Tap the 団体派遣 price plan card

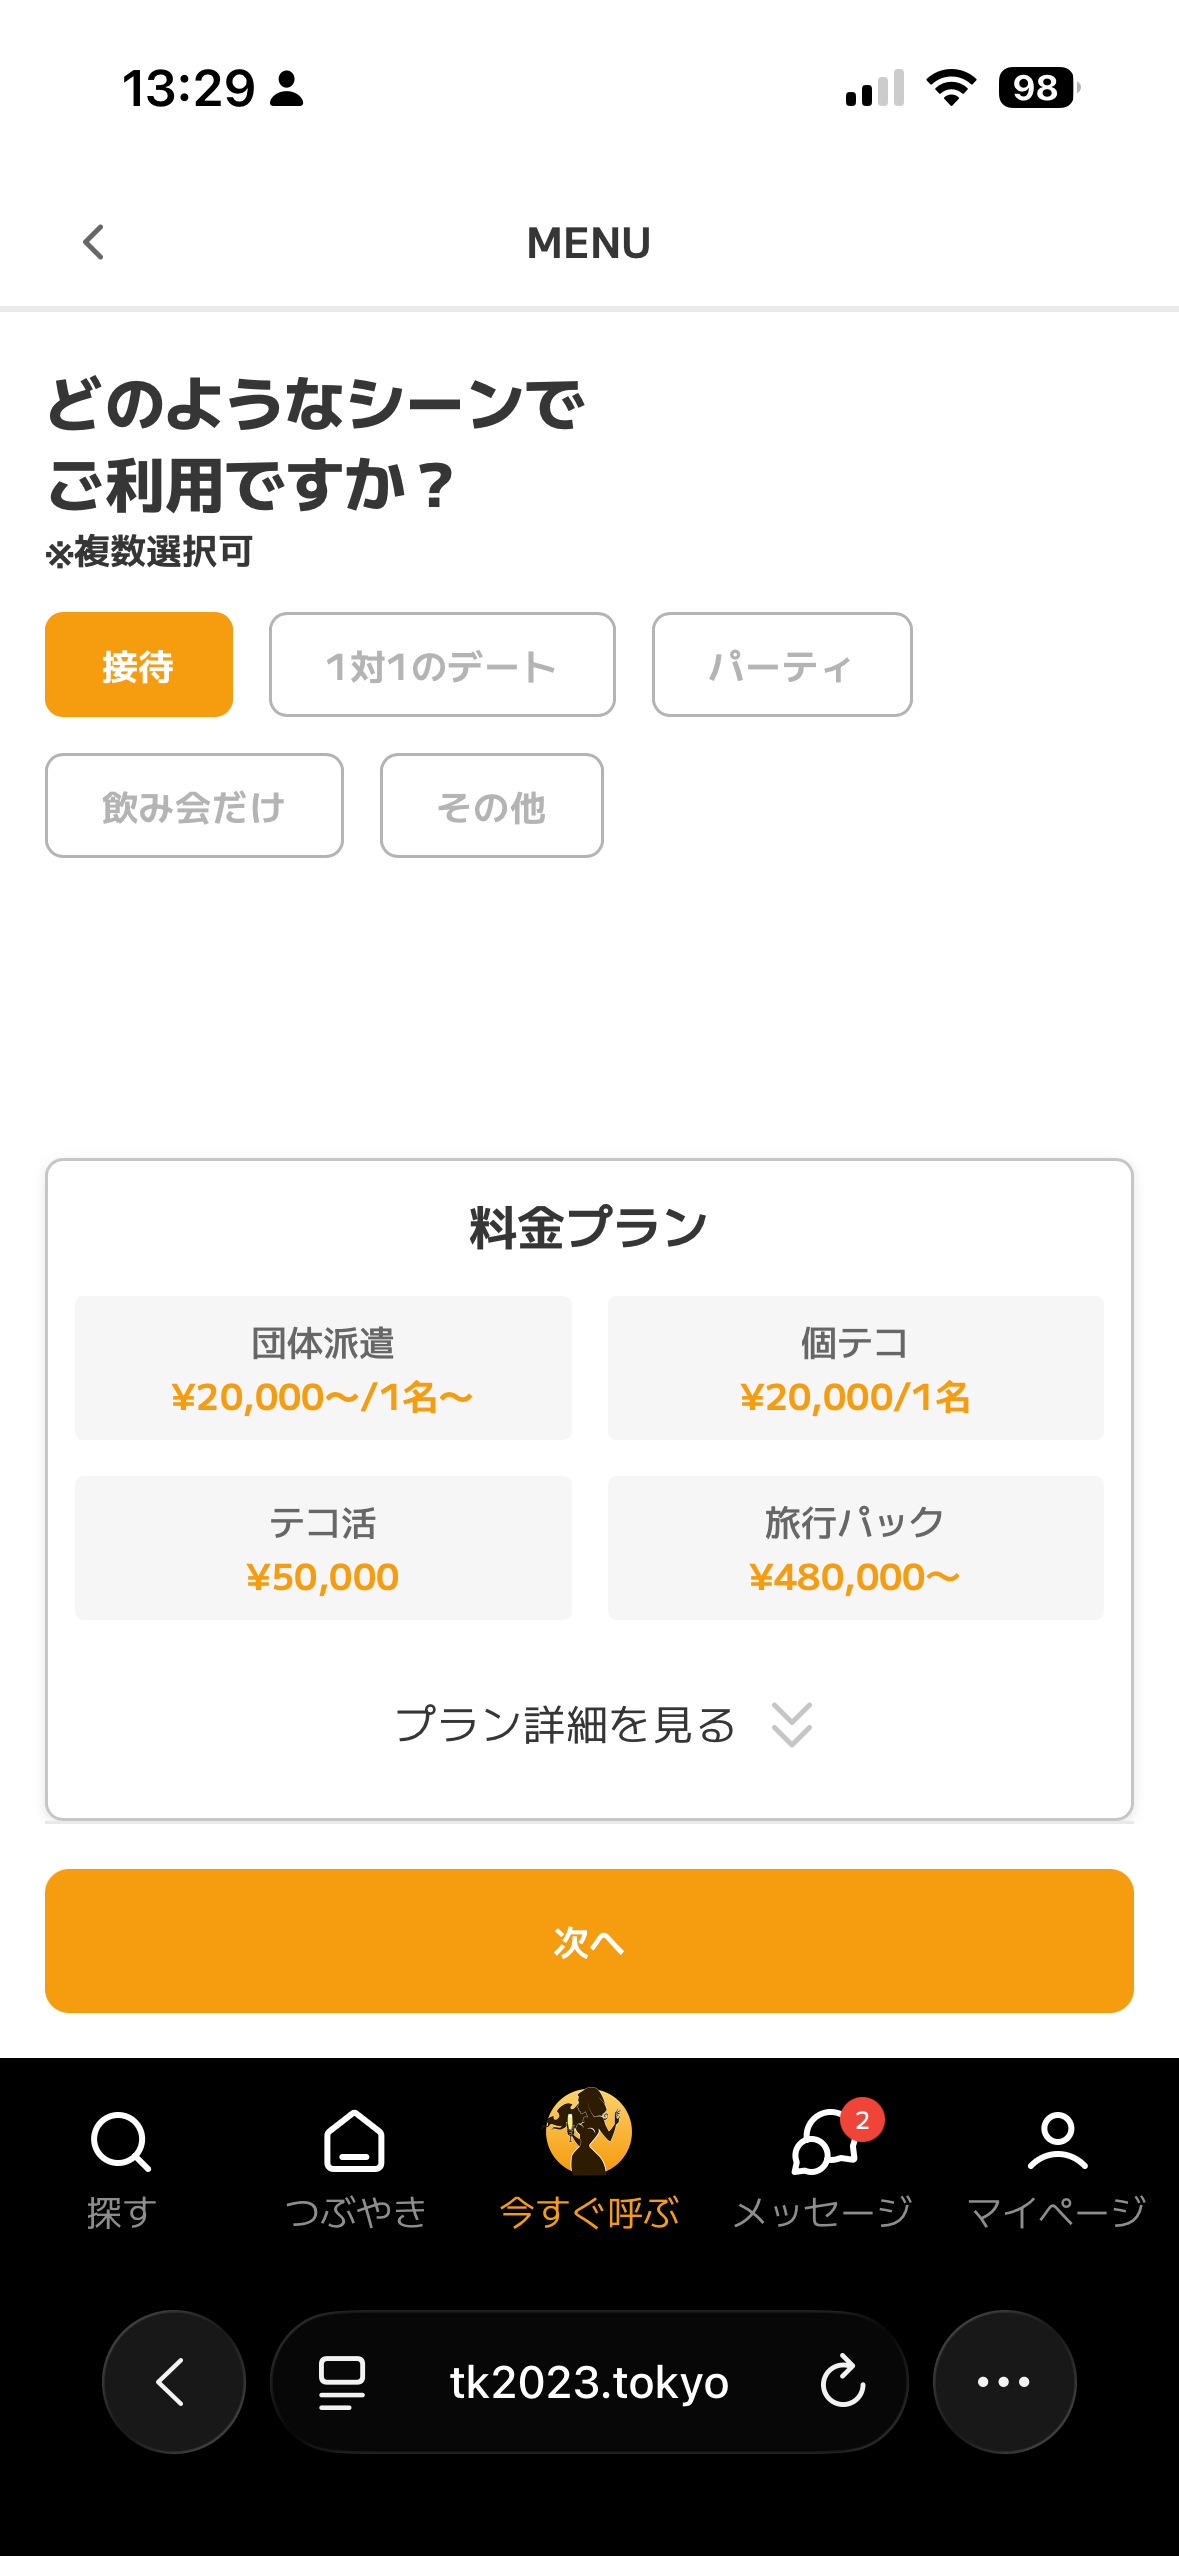(x=323, y=1368)
